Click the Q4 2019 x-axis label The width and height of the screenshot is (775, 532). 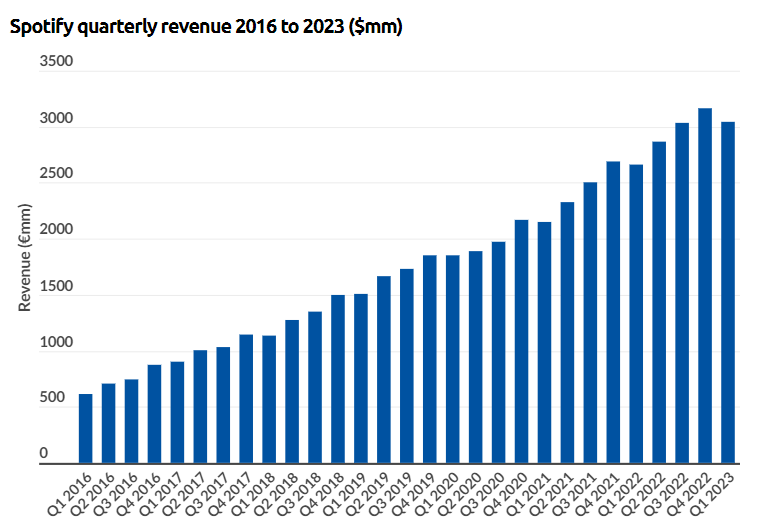click(x=414, y=494)
